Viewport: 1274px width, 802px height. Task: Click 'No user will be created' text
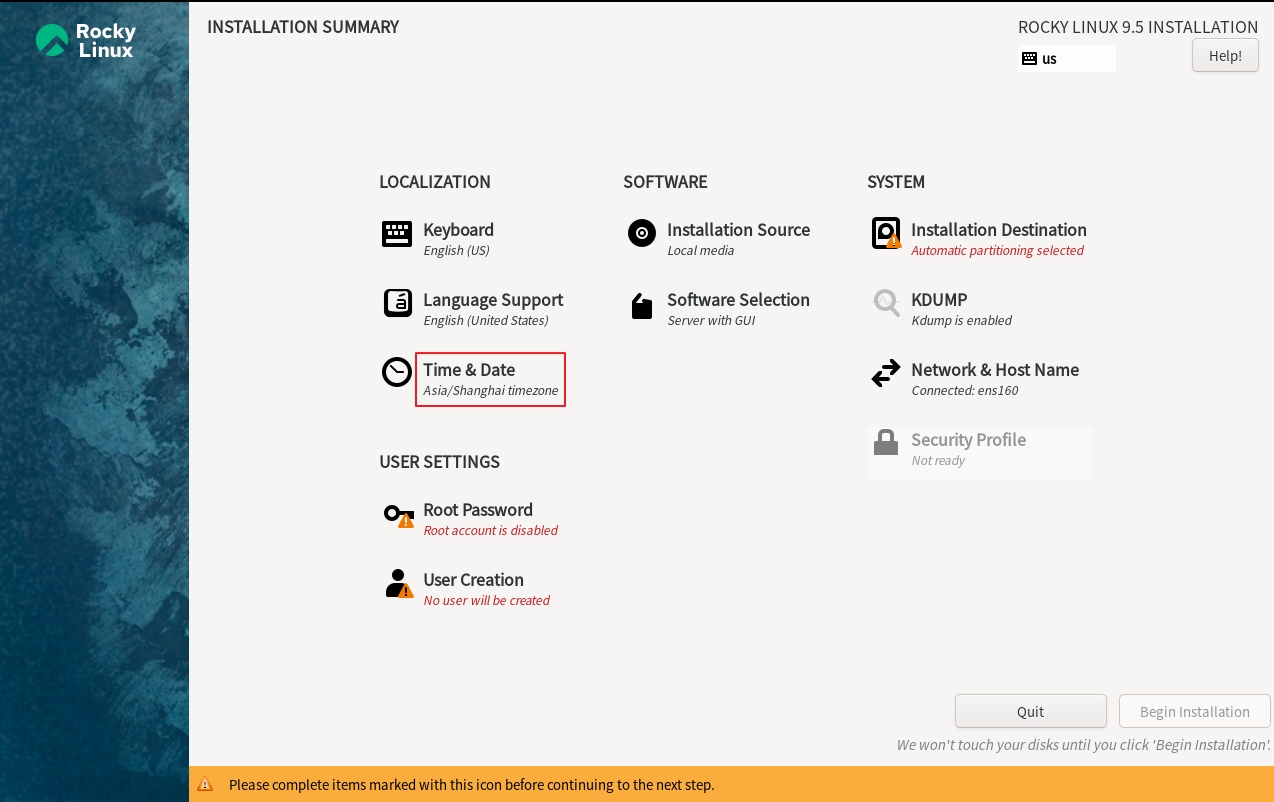pyautogui.click(x=486, y=601)
